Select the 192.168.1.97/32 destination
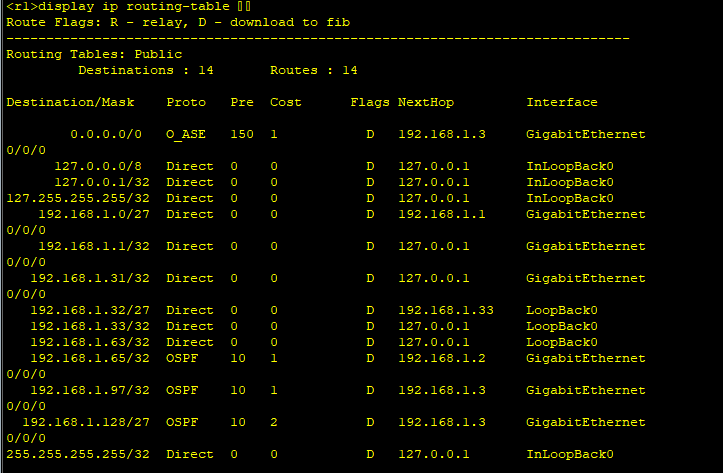This screenshot has width=723, height=473. [90, 390]
